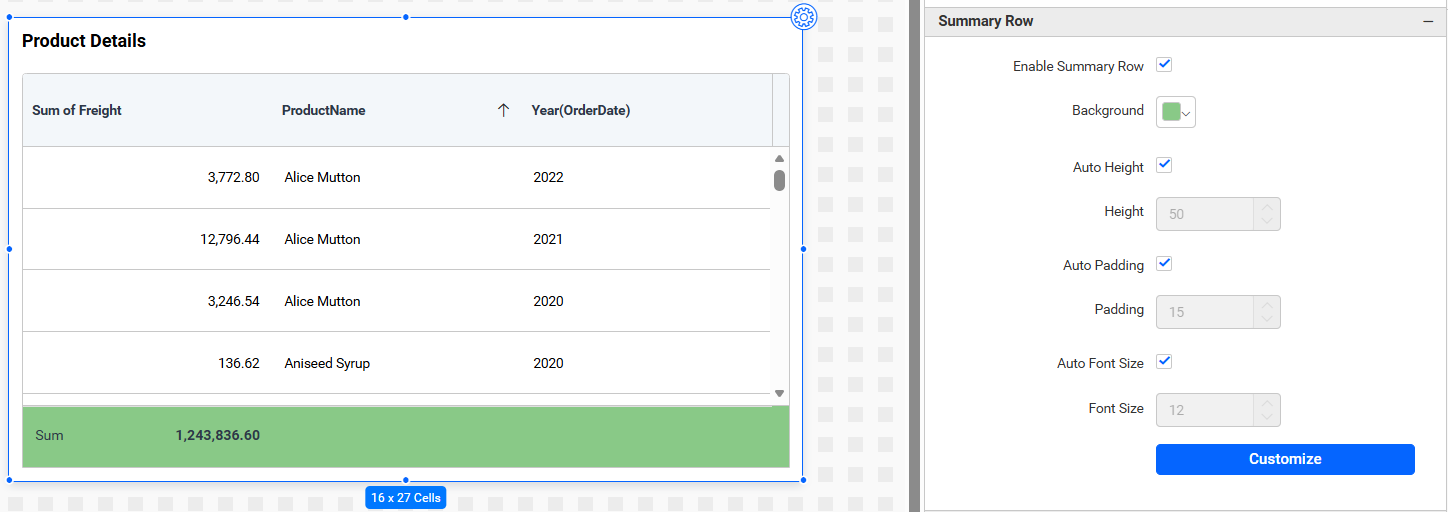Select the Aniseed Syrup product cell
Screen dimensions: 1448x512
327,363
